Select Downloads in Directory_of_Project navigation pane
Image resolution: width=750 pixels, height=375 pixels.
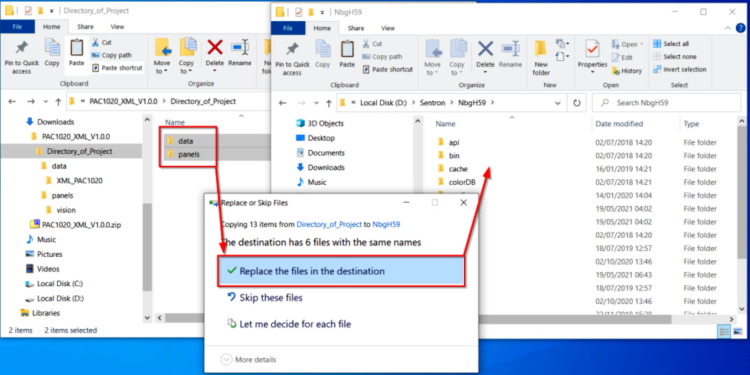coord(50,121)
